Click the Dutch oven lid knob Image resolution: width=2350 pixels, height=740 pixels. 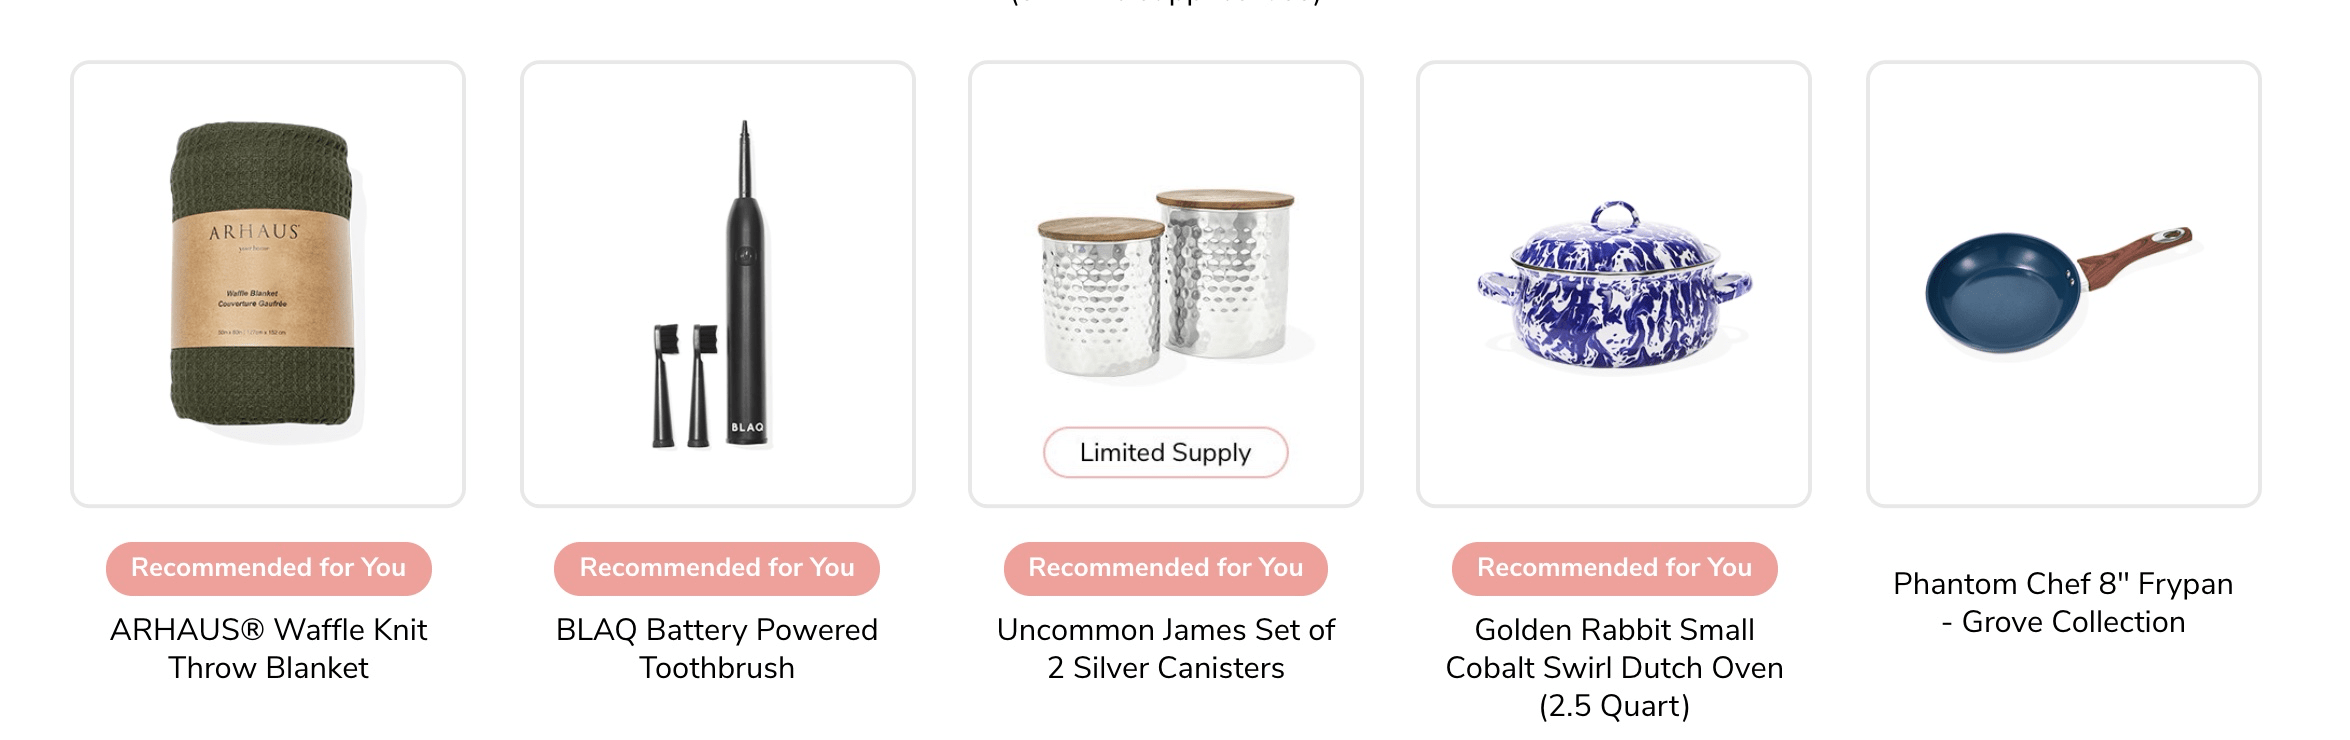1614,216
